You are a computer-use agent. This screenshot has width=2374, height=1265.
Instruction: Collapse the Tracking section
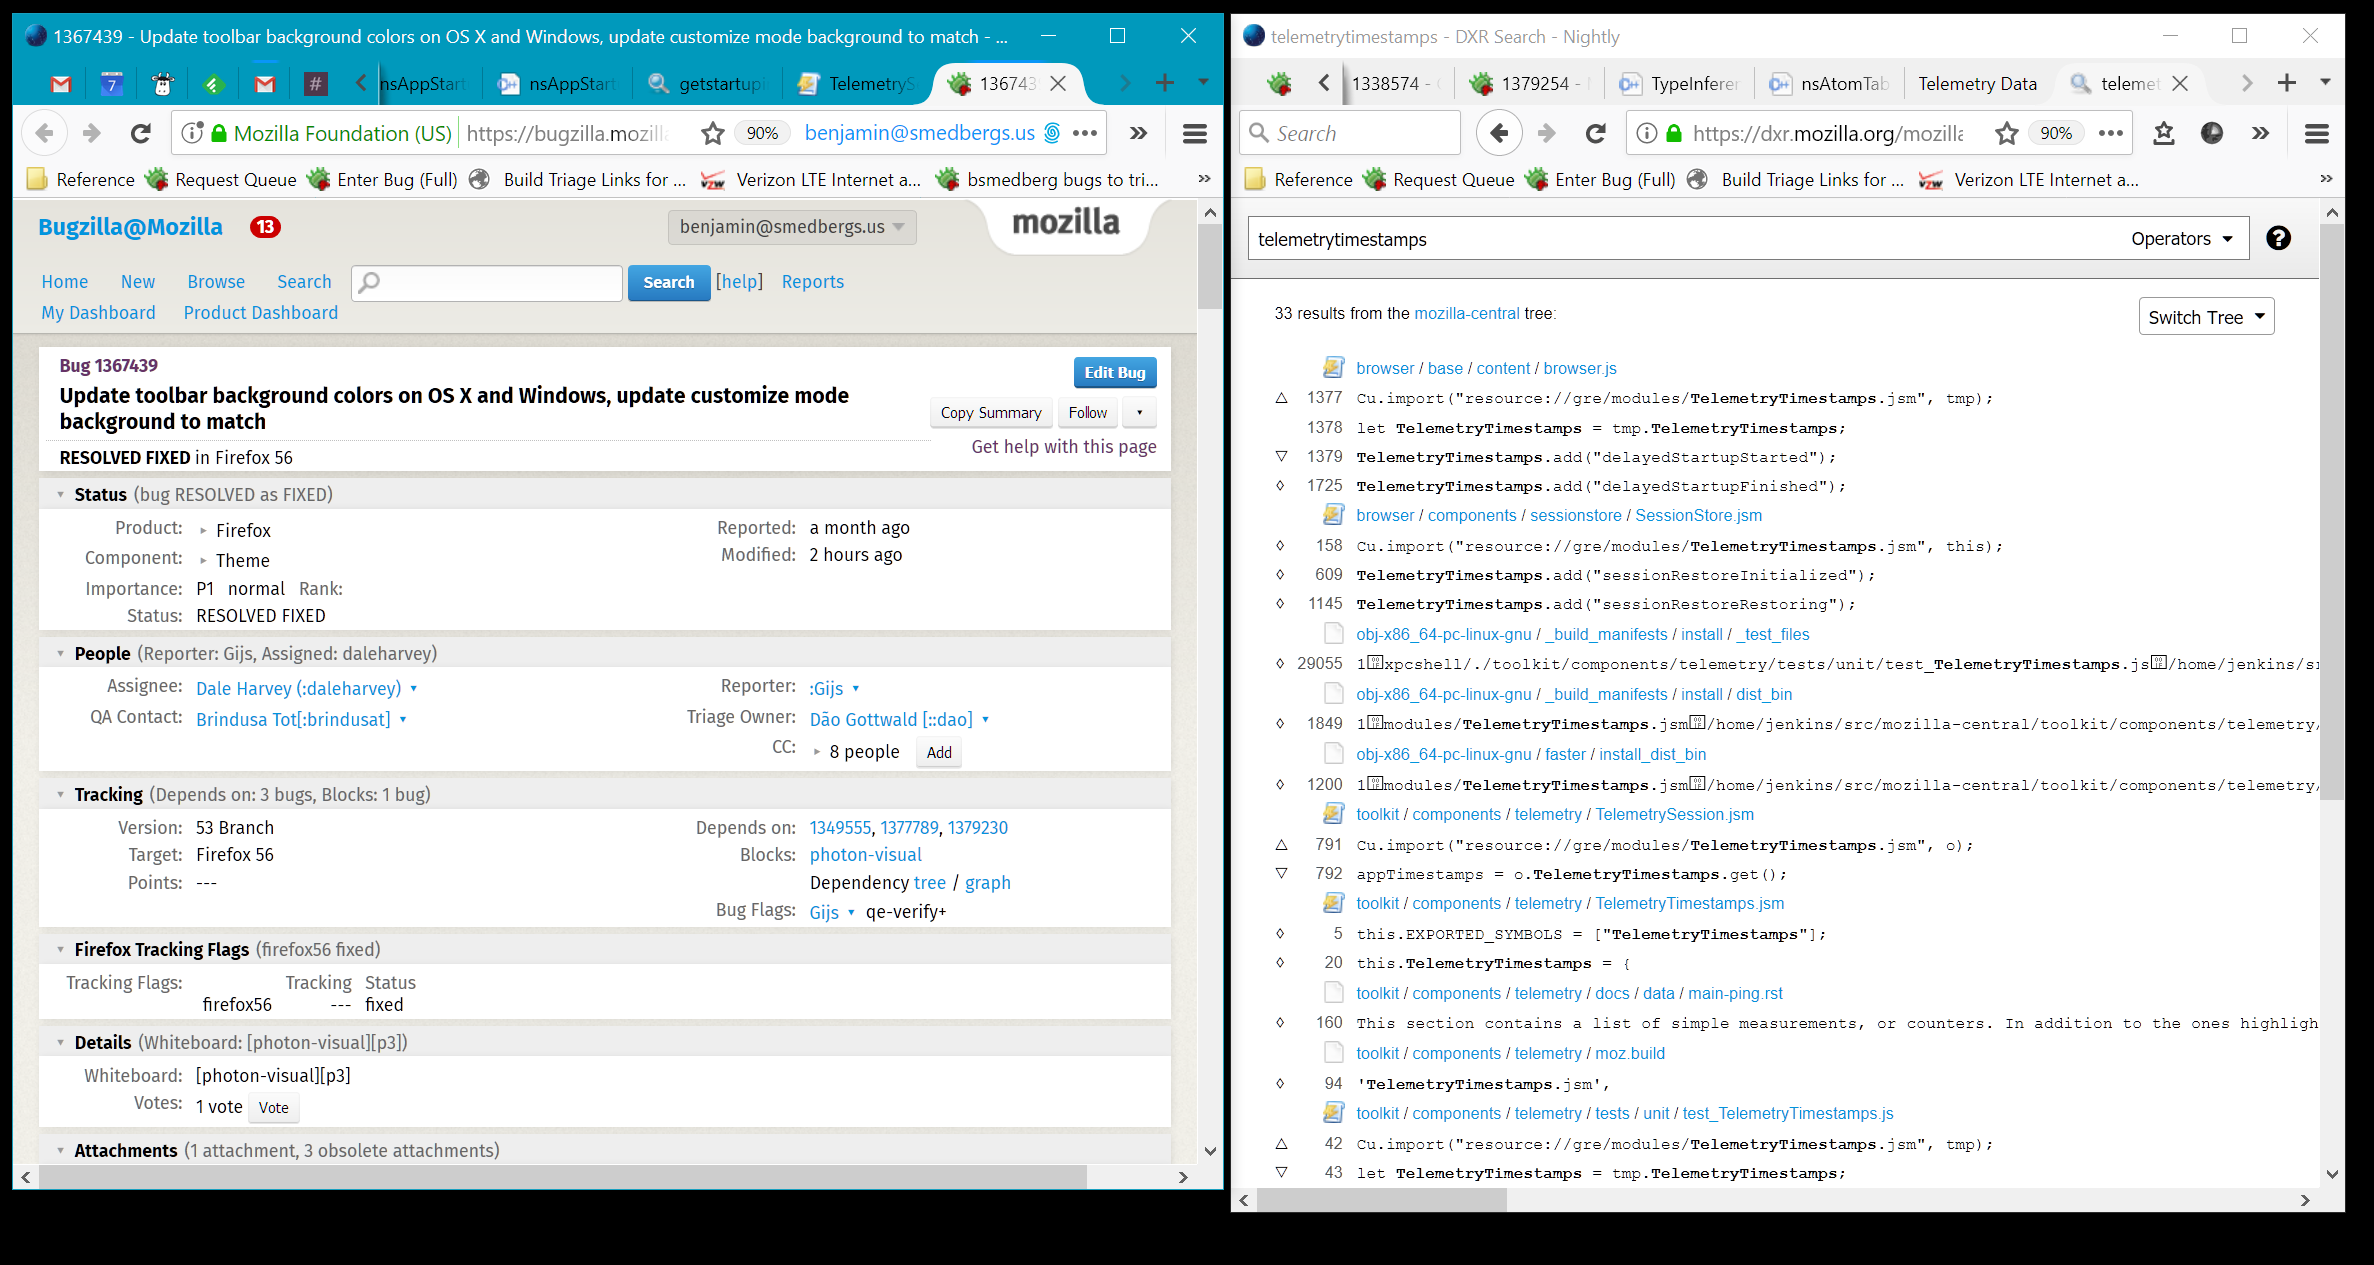(60, 795)
